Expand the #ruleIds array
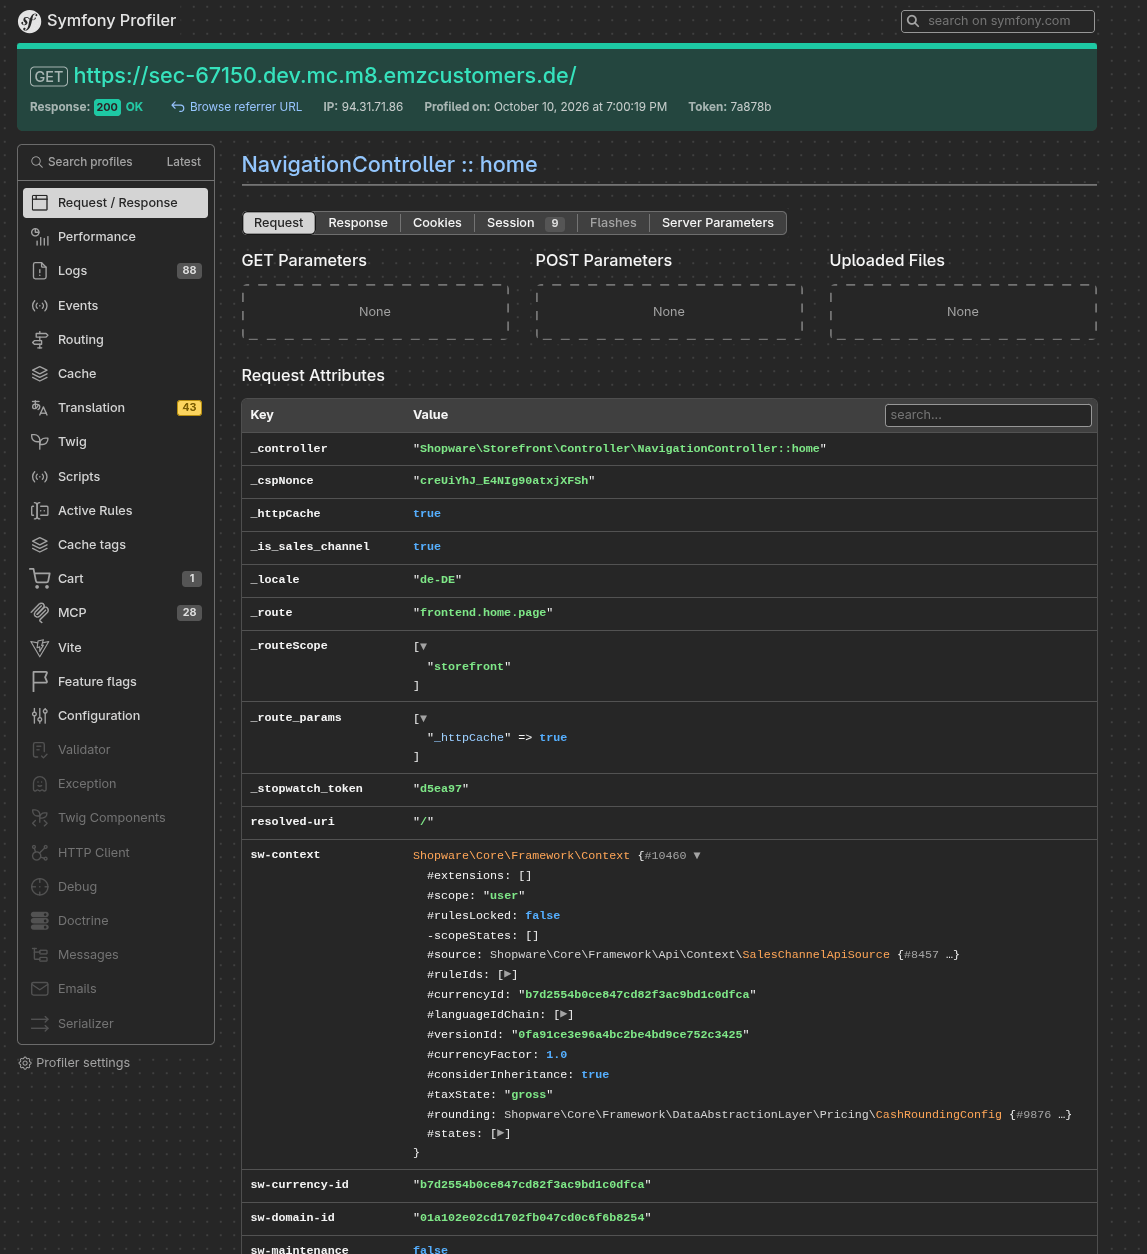Viewport: 1147px width, 1254px height. pyautogui.click(x=508, y=975)
